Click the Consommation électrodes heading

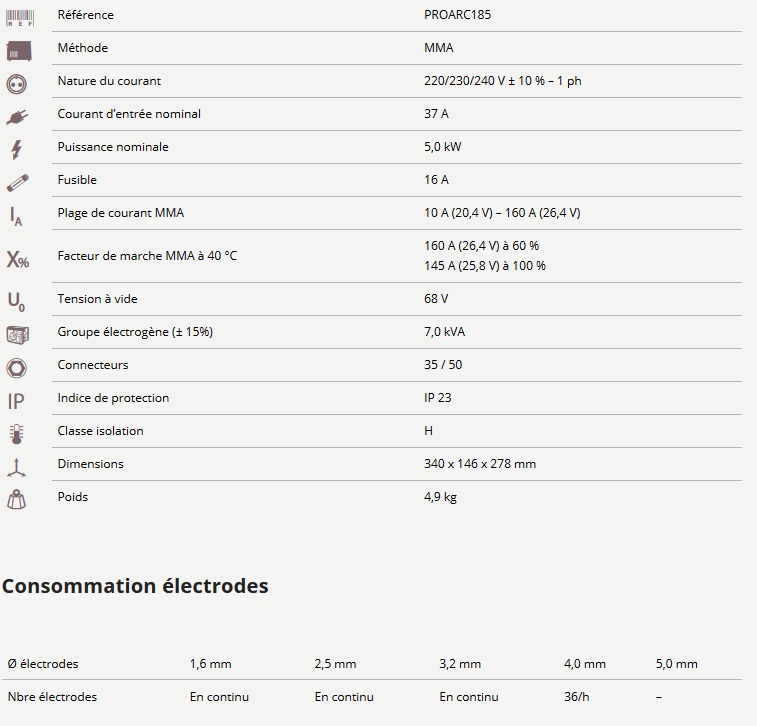pos(135,586)
